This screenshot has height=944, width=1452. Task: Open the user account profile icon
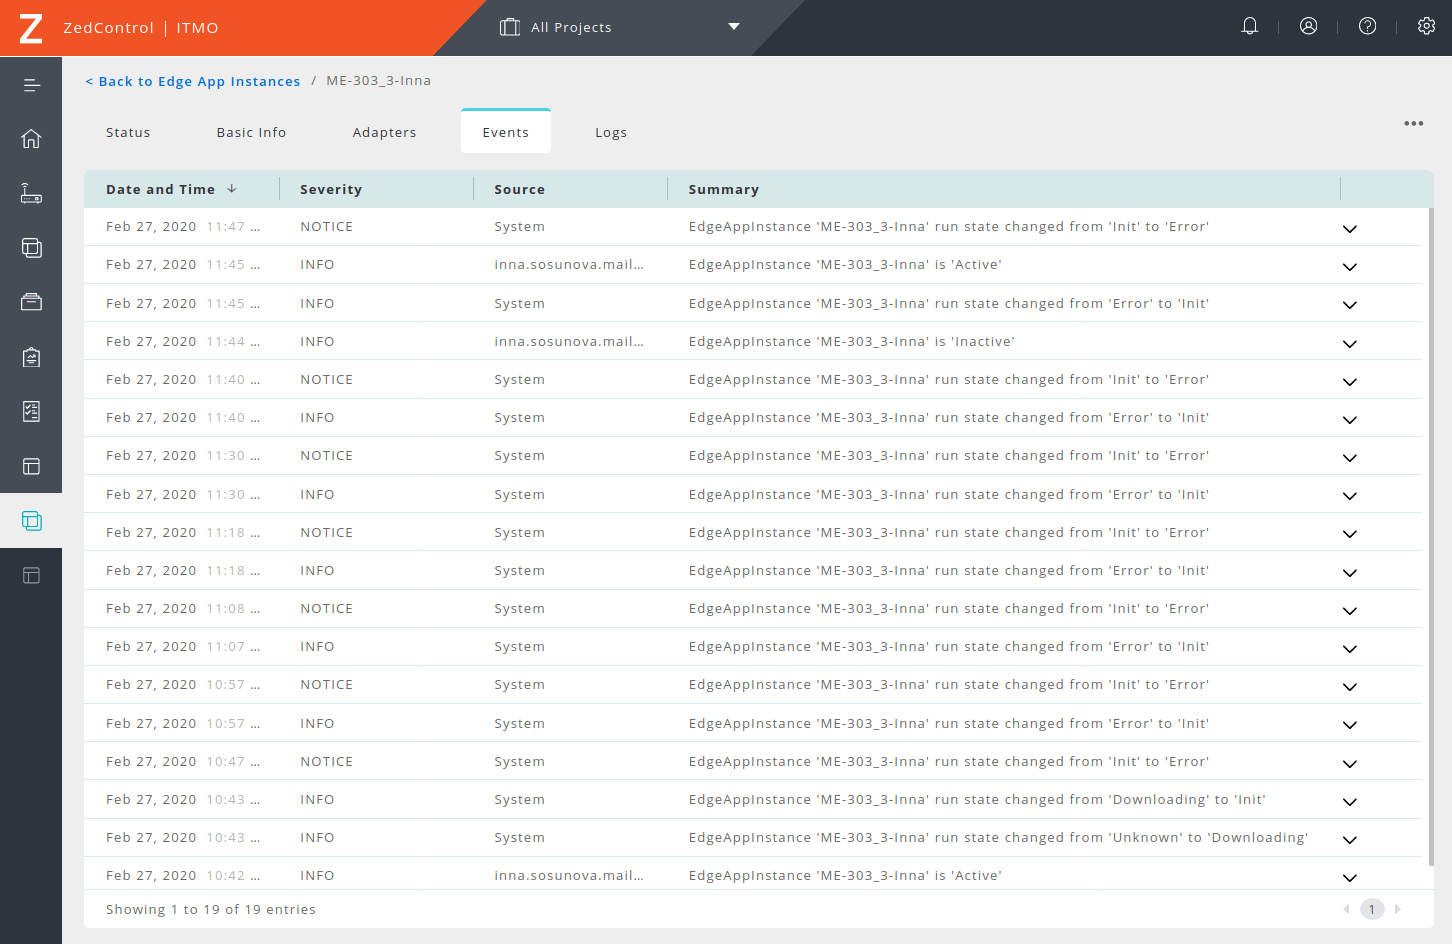point(1308,27)
